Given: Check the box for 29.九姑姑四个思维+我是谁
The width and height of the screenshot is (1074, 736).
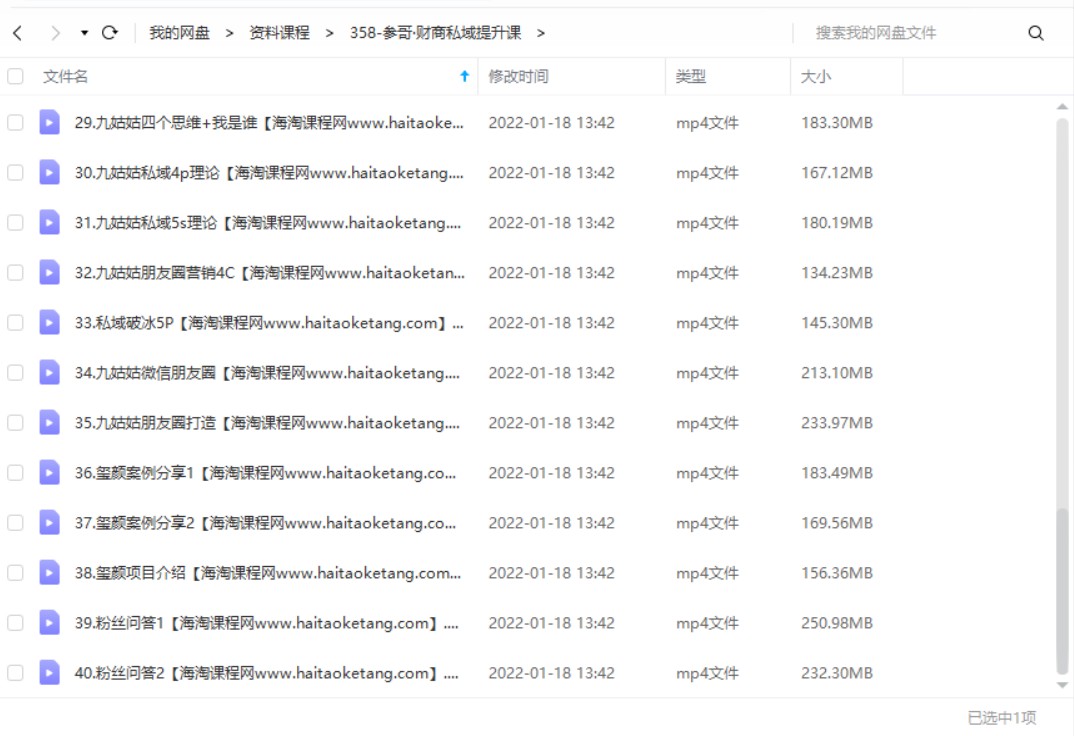Looking at the screenshot, I should (x=15, y=123).
